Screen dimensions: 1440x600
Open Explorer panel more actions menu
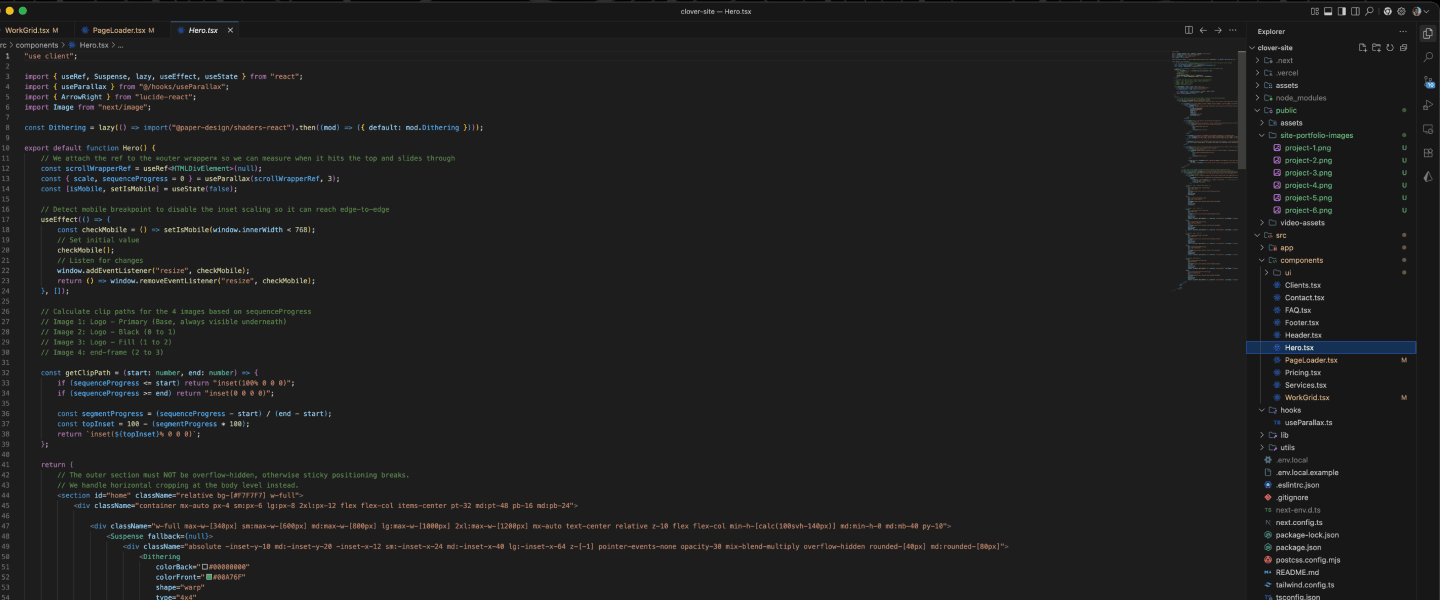(x=1403, y=31)
